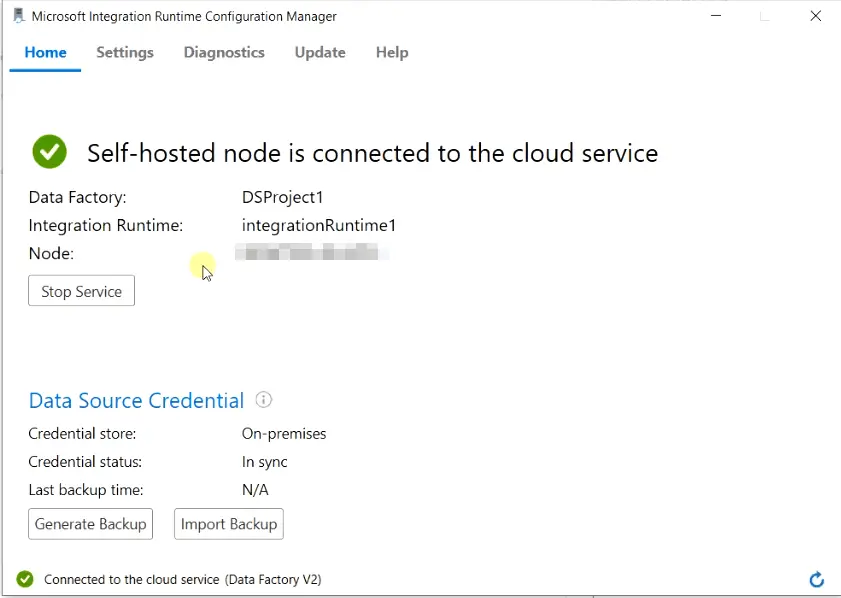Go to the Update tab
The width and height of the screenshot is (841, 598).
(x=320, y=53)
